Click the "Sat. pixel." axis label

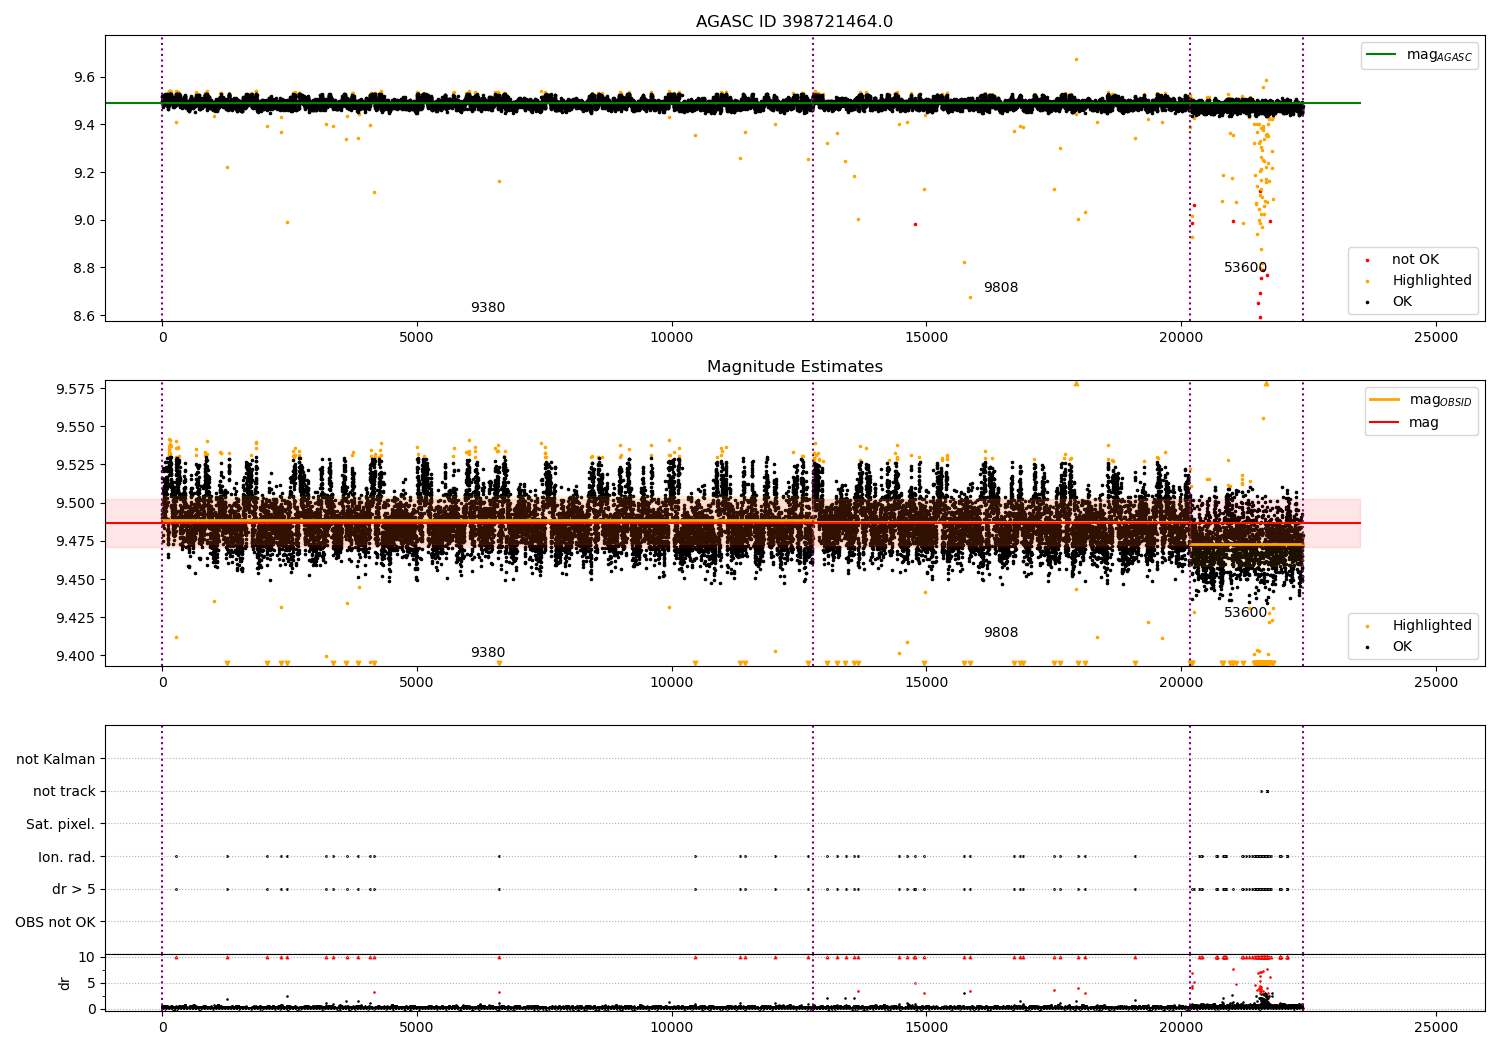pyautogui.click(x=61, y=825)
